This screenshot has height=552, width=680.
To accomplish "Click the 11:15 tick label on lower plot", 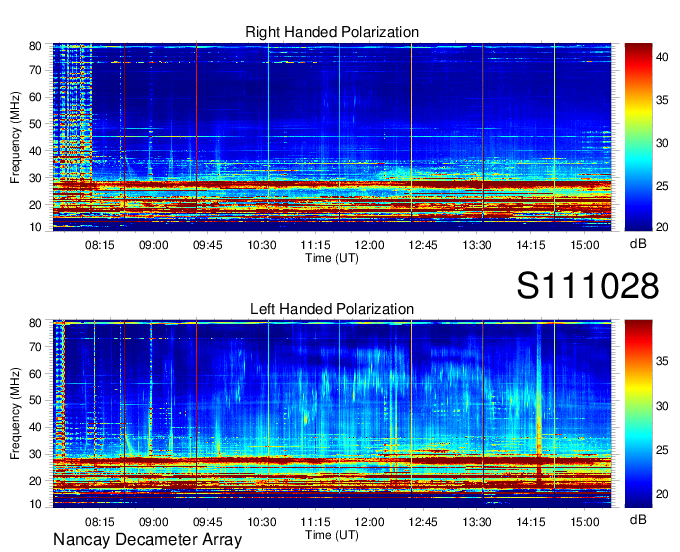I will click(315, 522).
